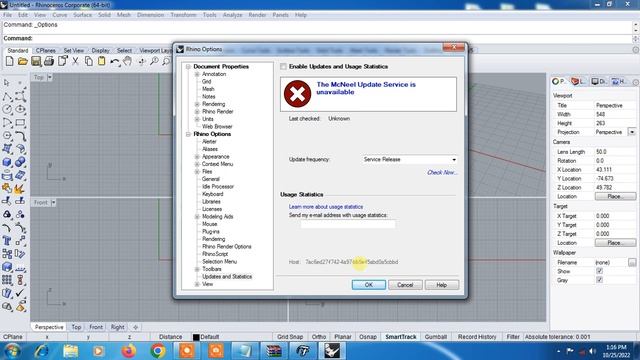The width and height of the screenshot is (640, 360).
Task: Toggle Planar in status bar
Action: coord(343,337)
